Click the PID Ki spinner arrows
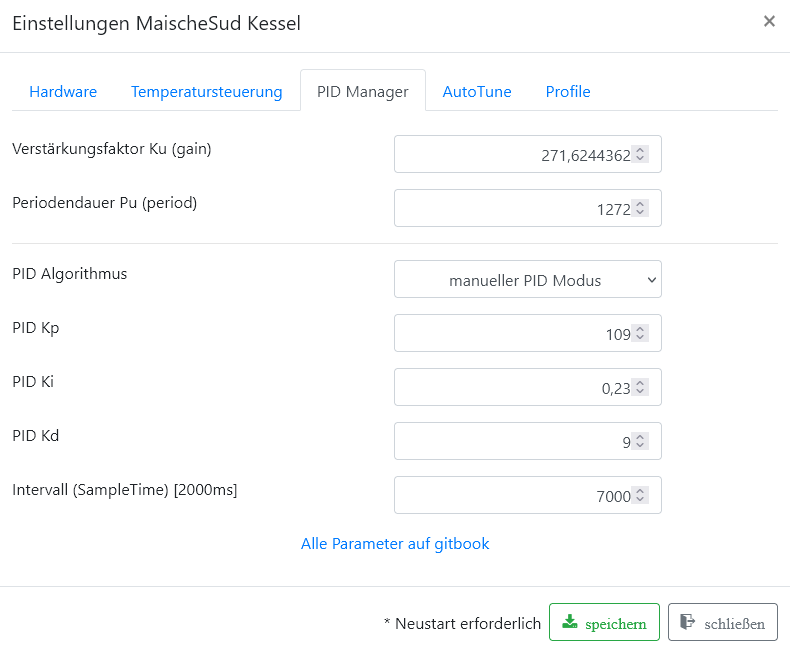The image size is (790, 653). click(641, 388)
